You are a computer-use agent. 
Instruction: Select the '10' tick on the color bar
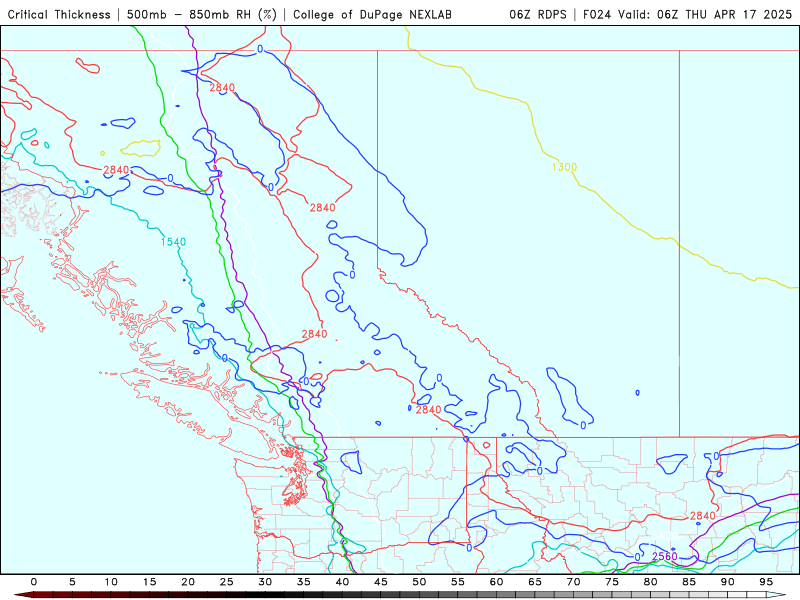(111, 582)
